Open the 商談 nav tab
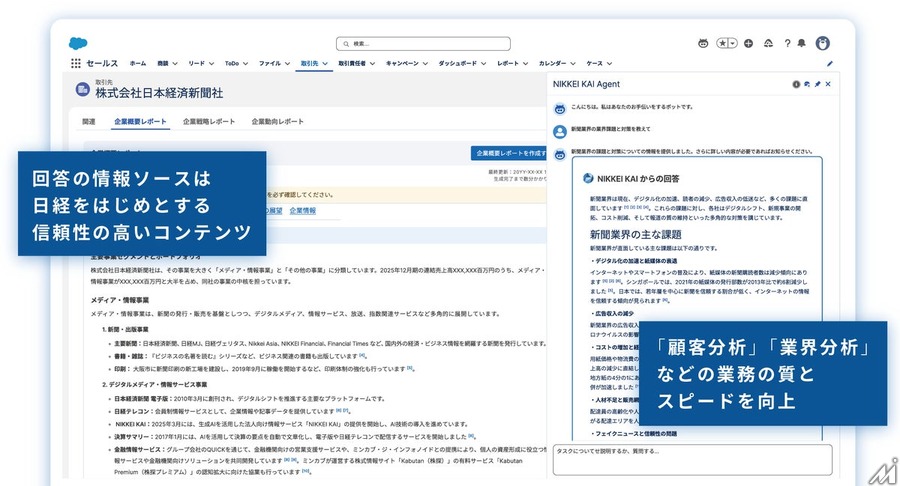 click(x=163, y=64)
